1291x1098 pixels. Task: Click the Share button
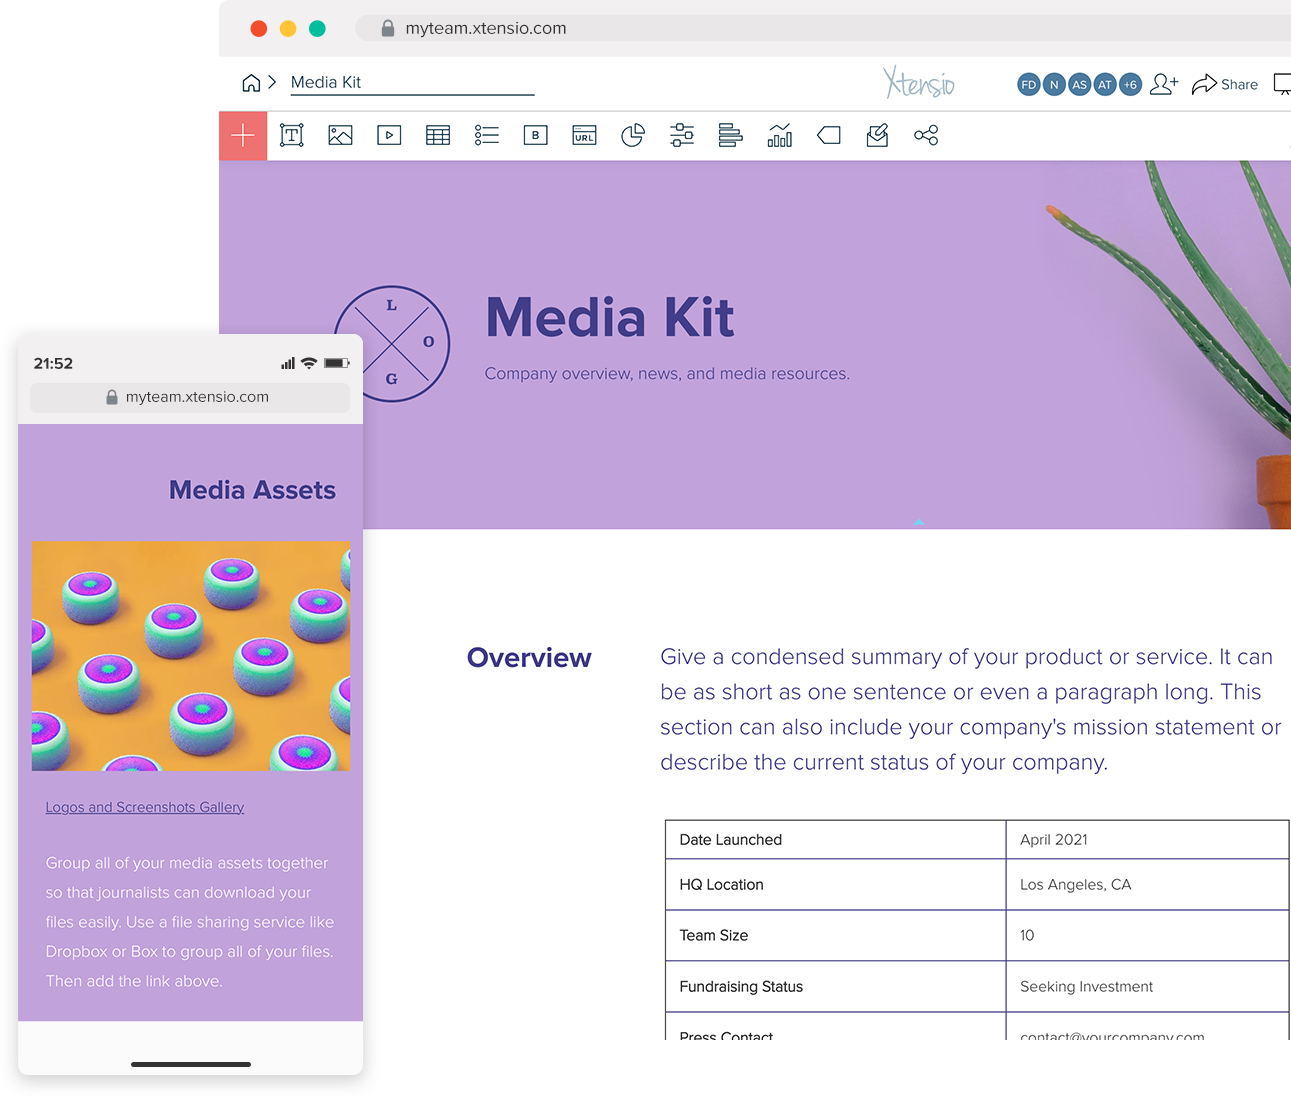tap(1225, 84)
